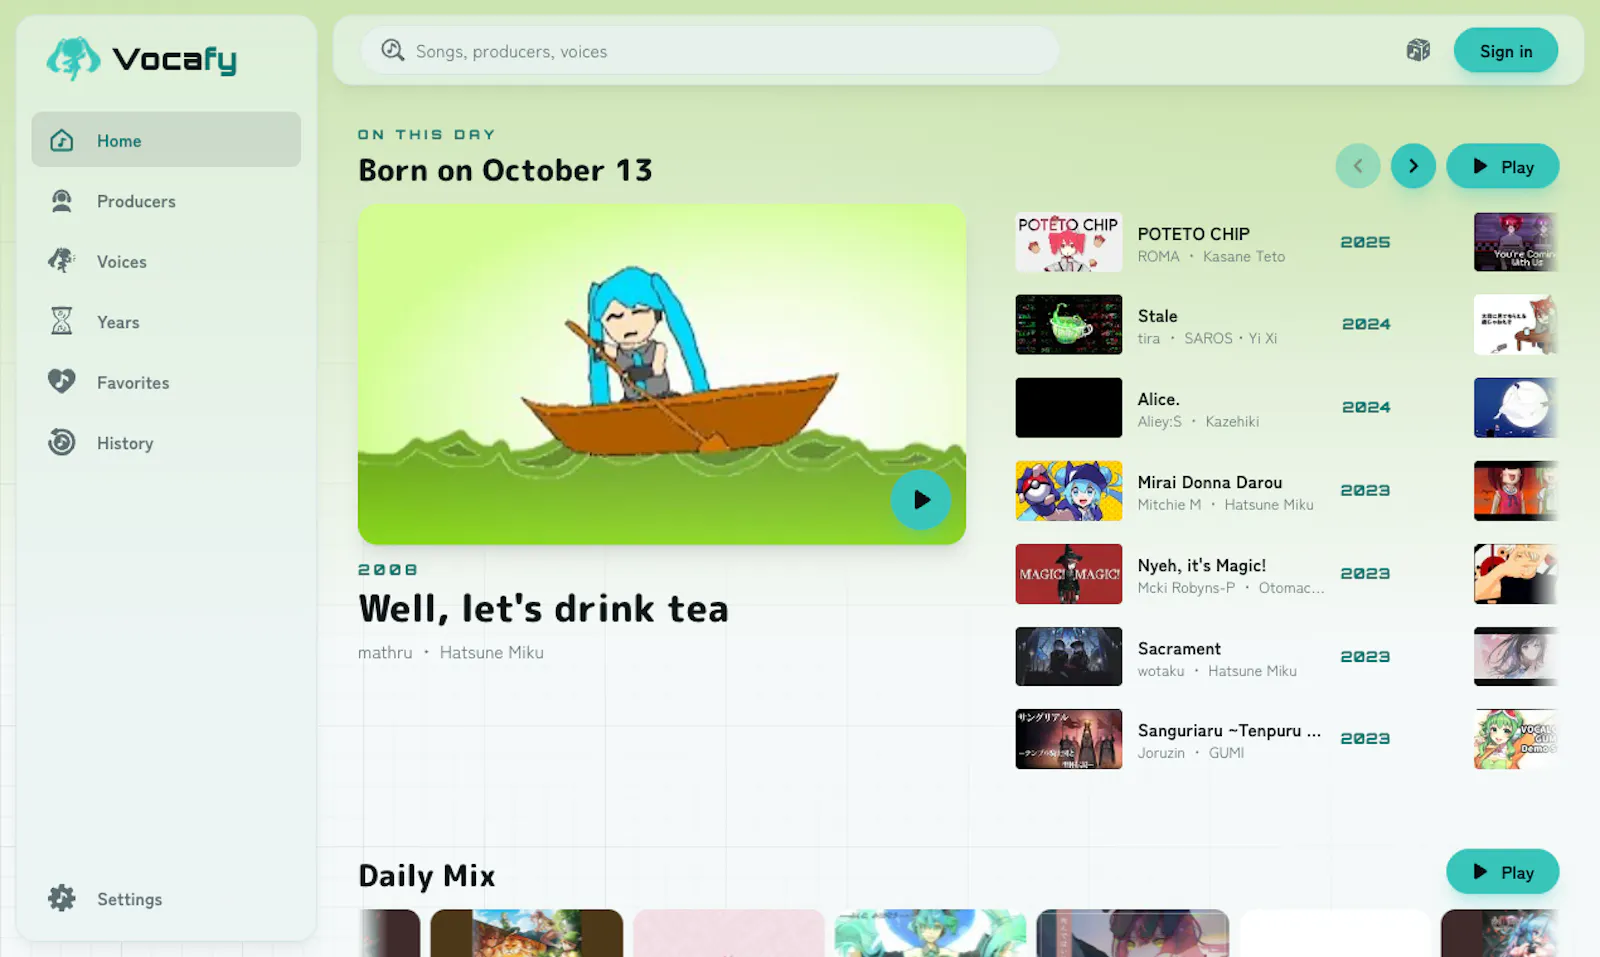Click the Sanguriaru ~Tenpuru thumbnail
Image resolution: width=1600 pixels, height=957 pixels.
pos(1069,739)
